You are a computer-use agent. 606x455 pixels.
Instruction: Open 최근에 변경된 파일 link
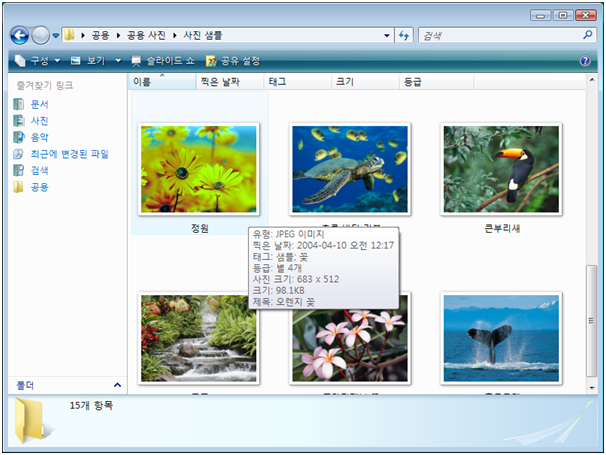click(x=70, y=154)
